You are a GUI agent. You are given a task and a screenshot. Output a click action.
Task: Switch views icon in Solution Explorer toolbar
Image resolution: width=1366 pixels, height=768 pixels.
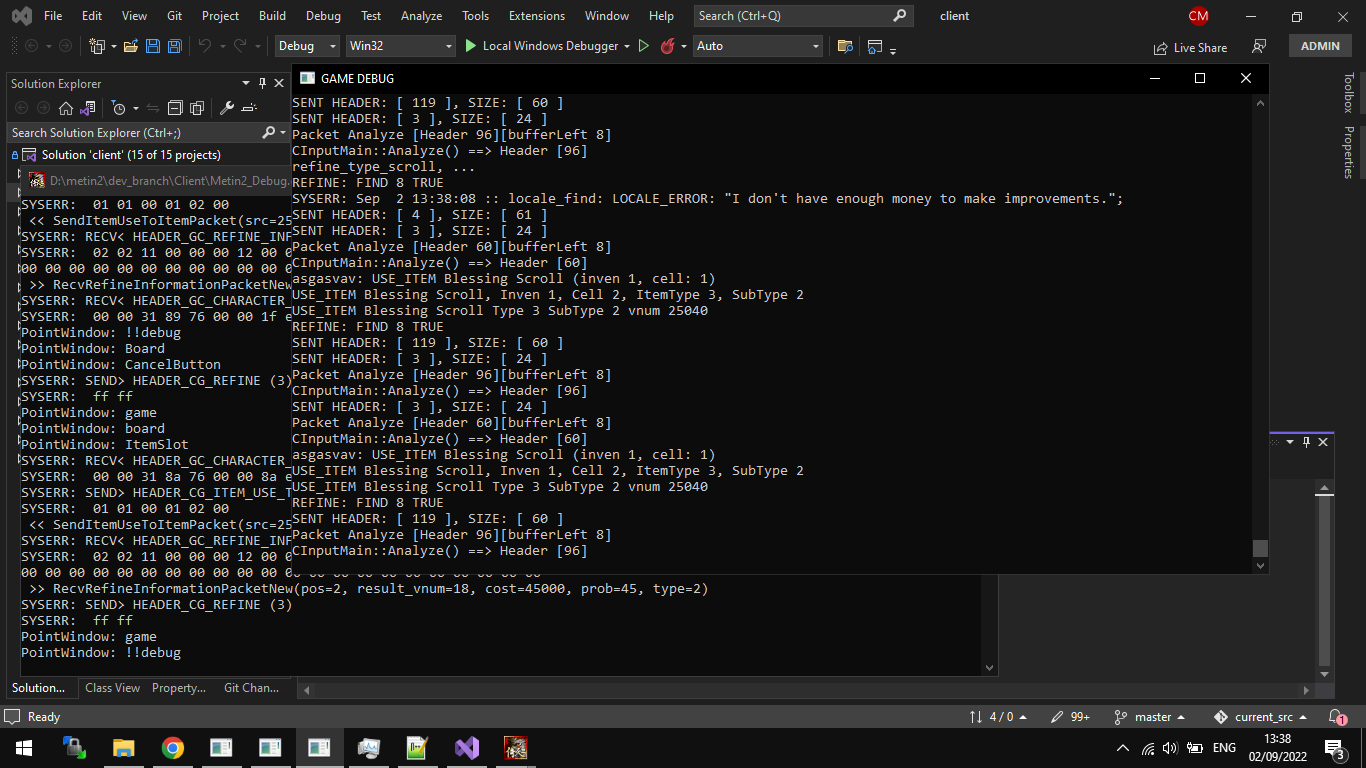pyautogui.click(x=87, y=108)
